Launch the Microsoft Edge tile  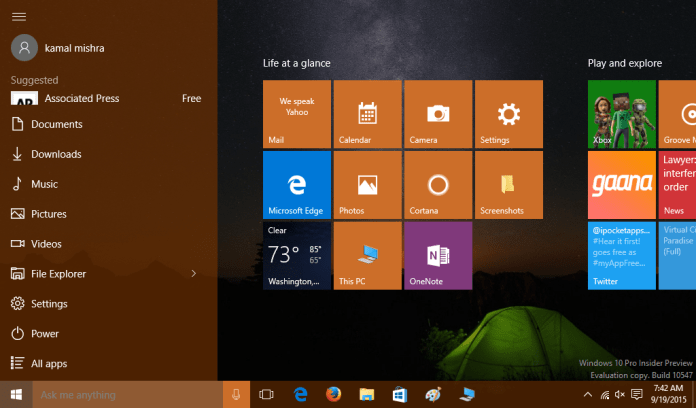297,185
